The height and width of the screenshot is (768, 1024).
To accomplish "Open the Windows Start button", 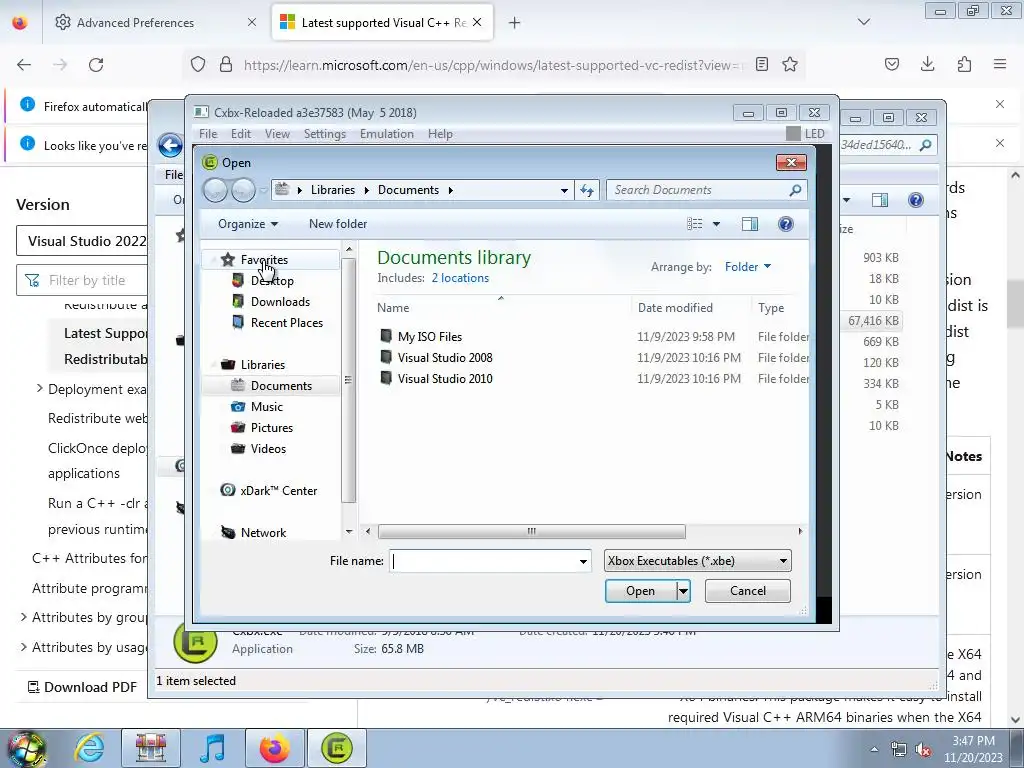I will coord(25,750).
